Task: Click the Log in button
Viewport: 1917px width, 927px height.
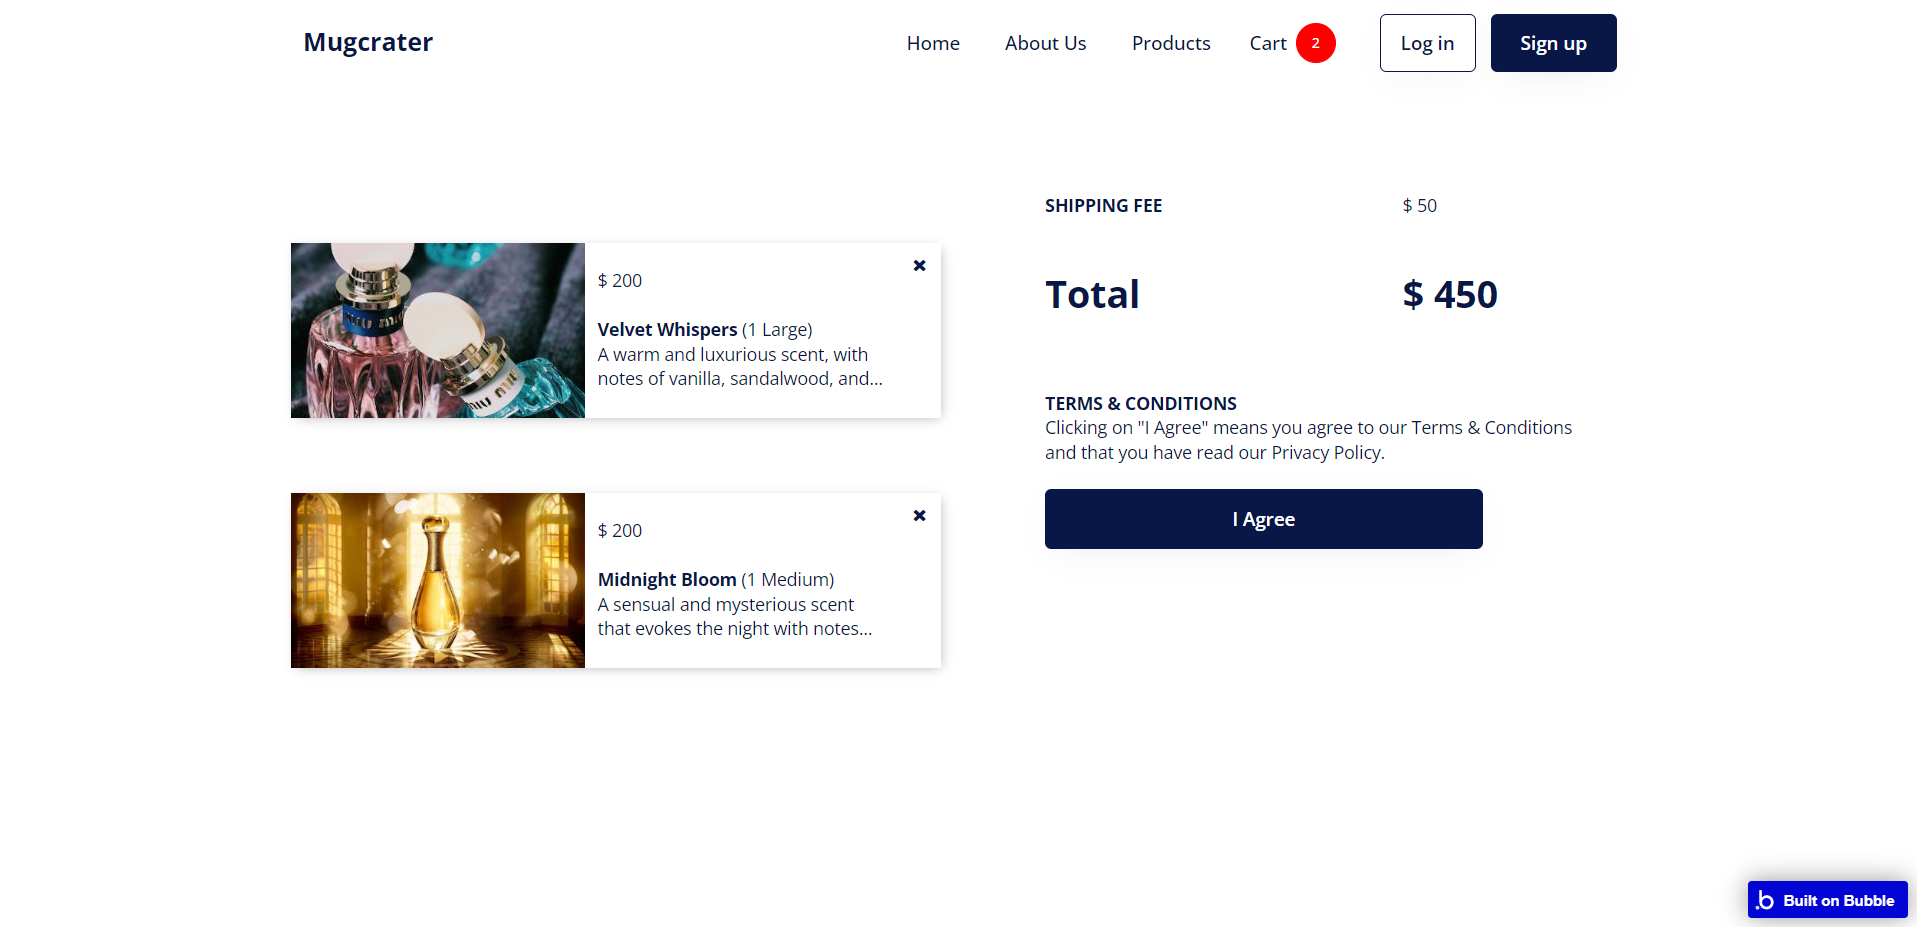Action: click(1427, 43)
